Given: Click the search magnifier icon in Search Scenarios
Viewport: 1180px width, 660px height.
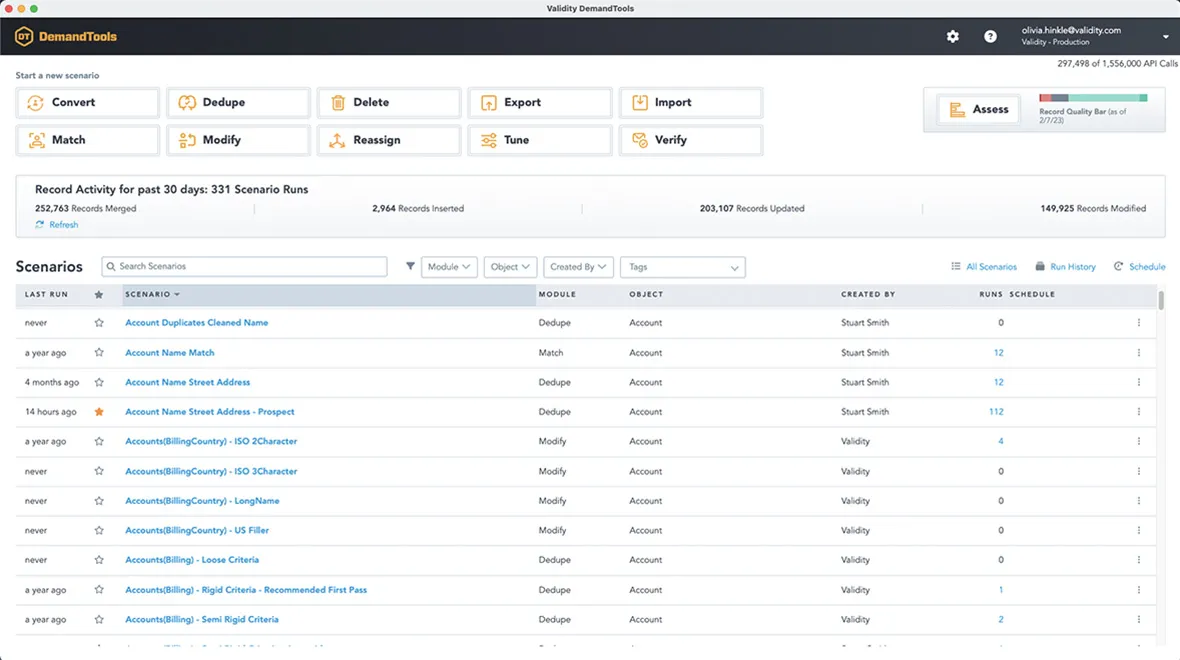Looking at the screenshot, I should tap(111, 266).
